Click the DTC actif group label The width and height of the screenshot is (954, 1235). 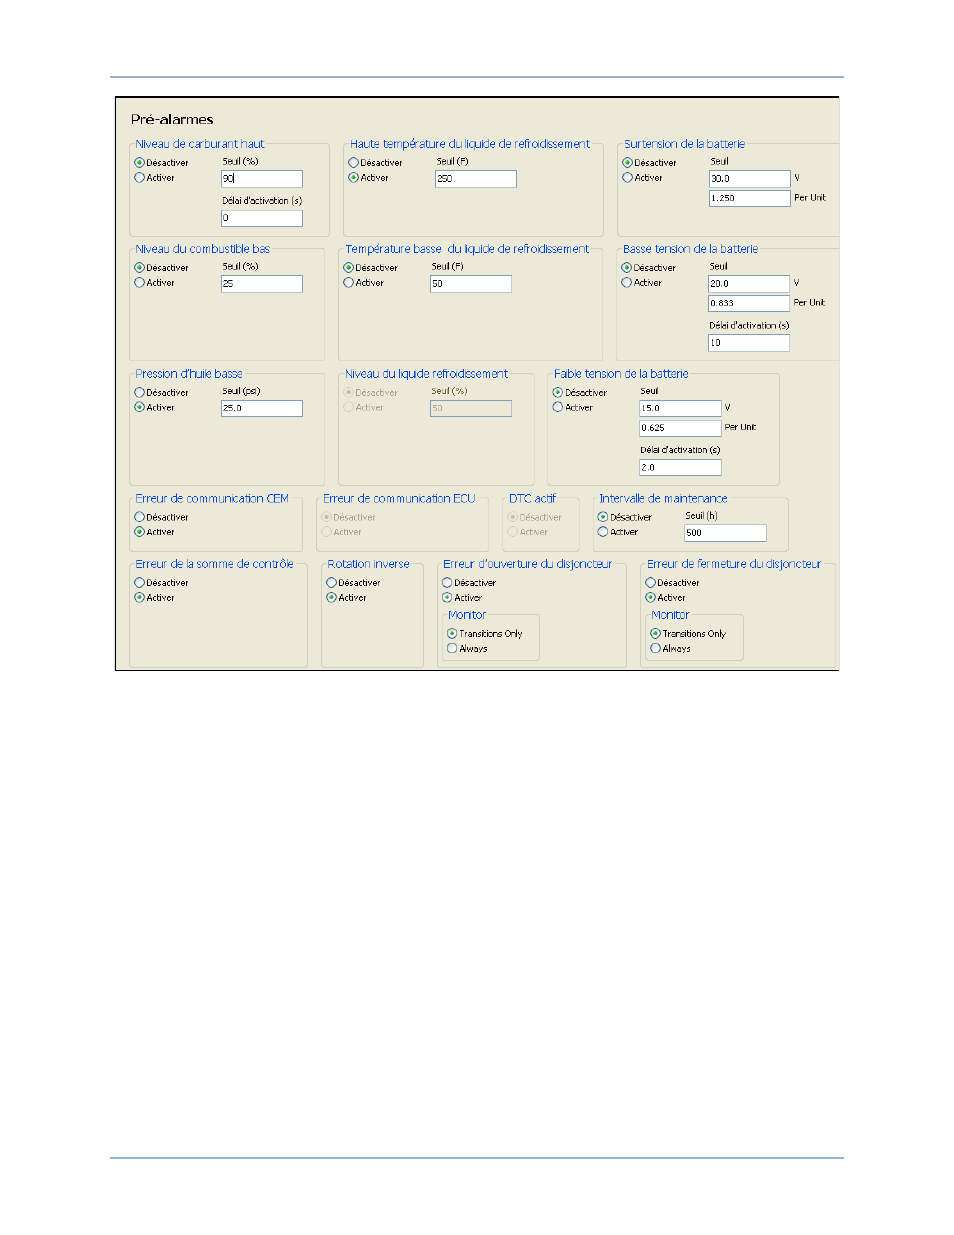[x=532, y=499]
